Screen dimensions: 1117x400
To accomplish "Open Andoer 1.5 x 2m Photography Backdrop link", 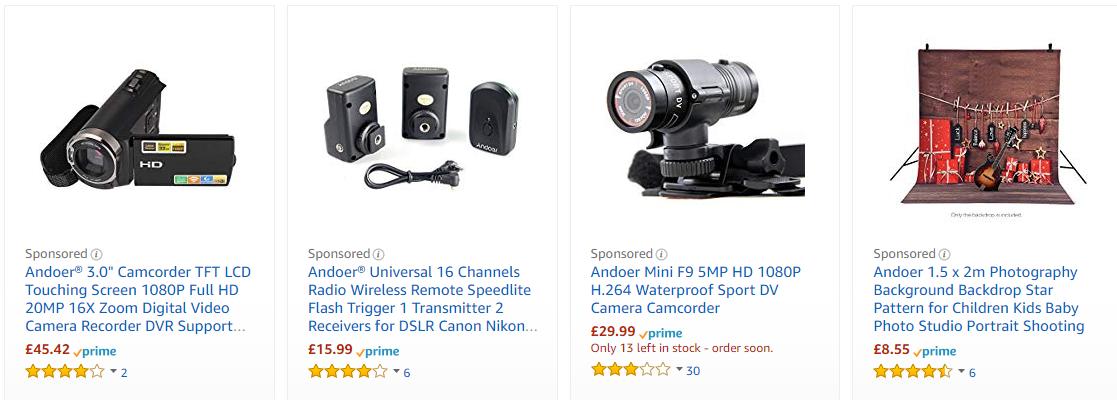I will [x=979, y=299].
